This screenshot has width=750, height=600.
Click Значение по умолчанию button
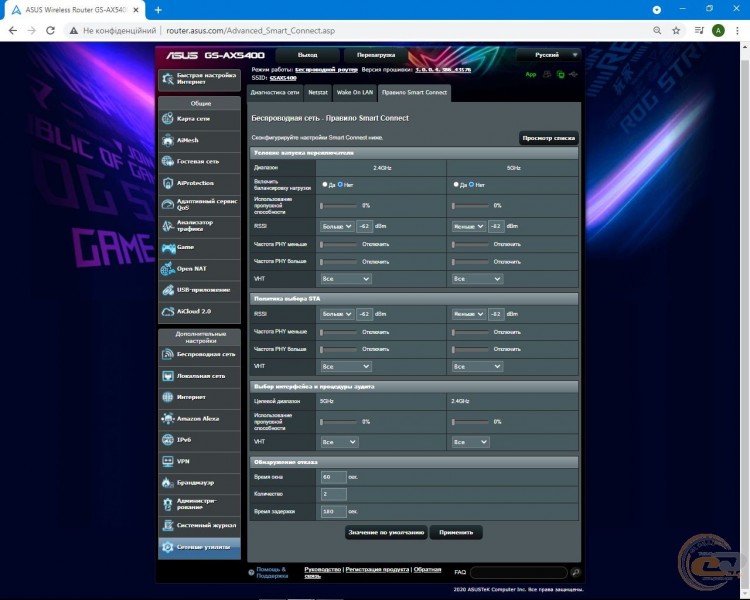click(x=386, y=533)
